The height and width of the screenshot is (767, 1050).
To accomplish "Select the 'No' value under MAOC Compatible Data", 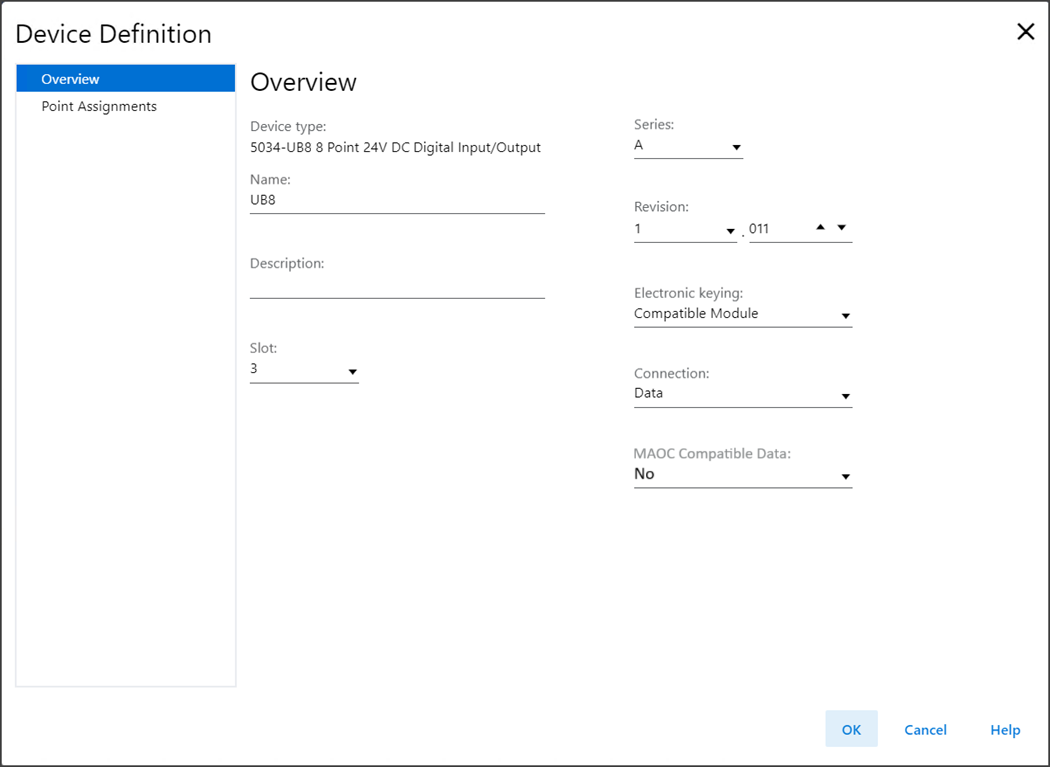I will click(x=735, y=474).
